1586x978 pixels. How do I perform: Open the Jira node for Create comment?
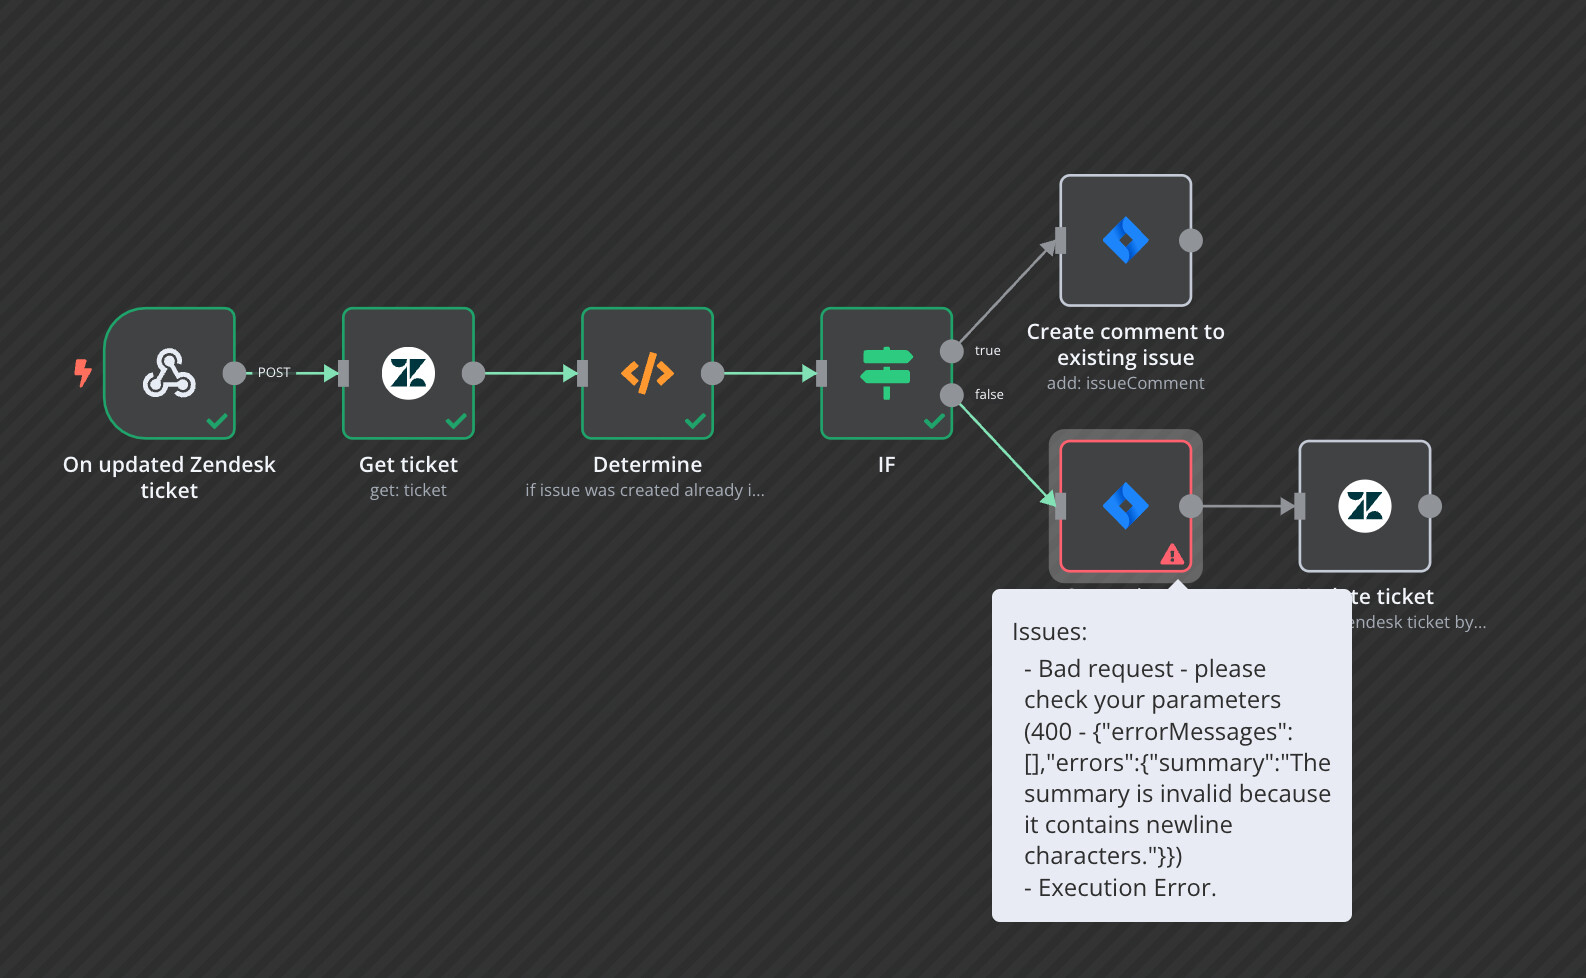pyautogui.click(x=1126, y=240)
